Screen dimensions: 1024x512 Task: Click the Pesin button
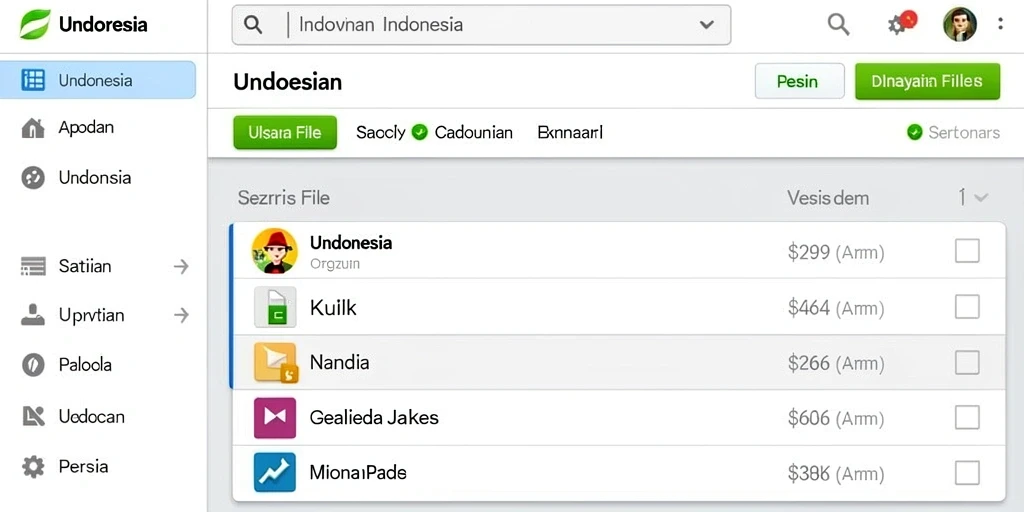799,82
